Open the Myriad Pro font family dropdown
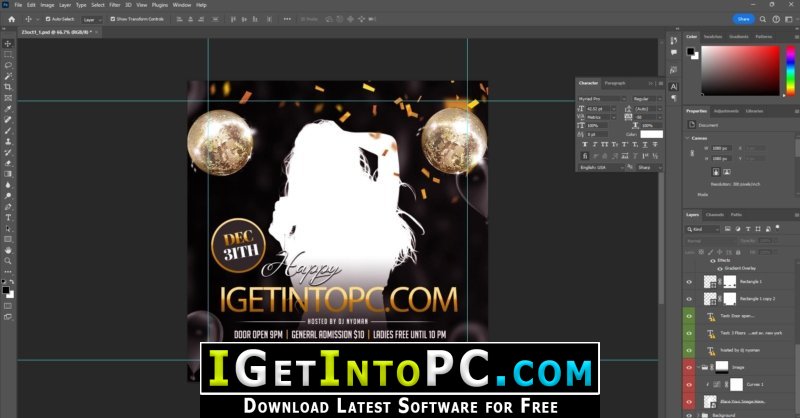Screen dimensions: 800x418 pos(602,99)
